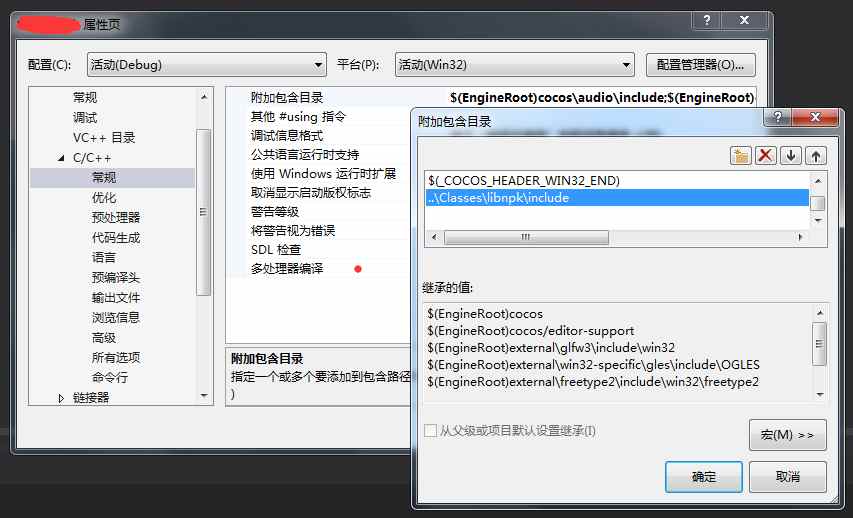The image size is (853, 518).
Task: Toggle 从父级或项目默认设置继承 checkbox
Action: click(430, 431)
